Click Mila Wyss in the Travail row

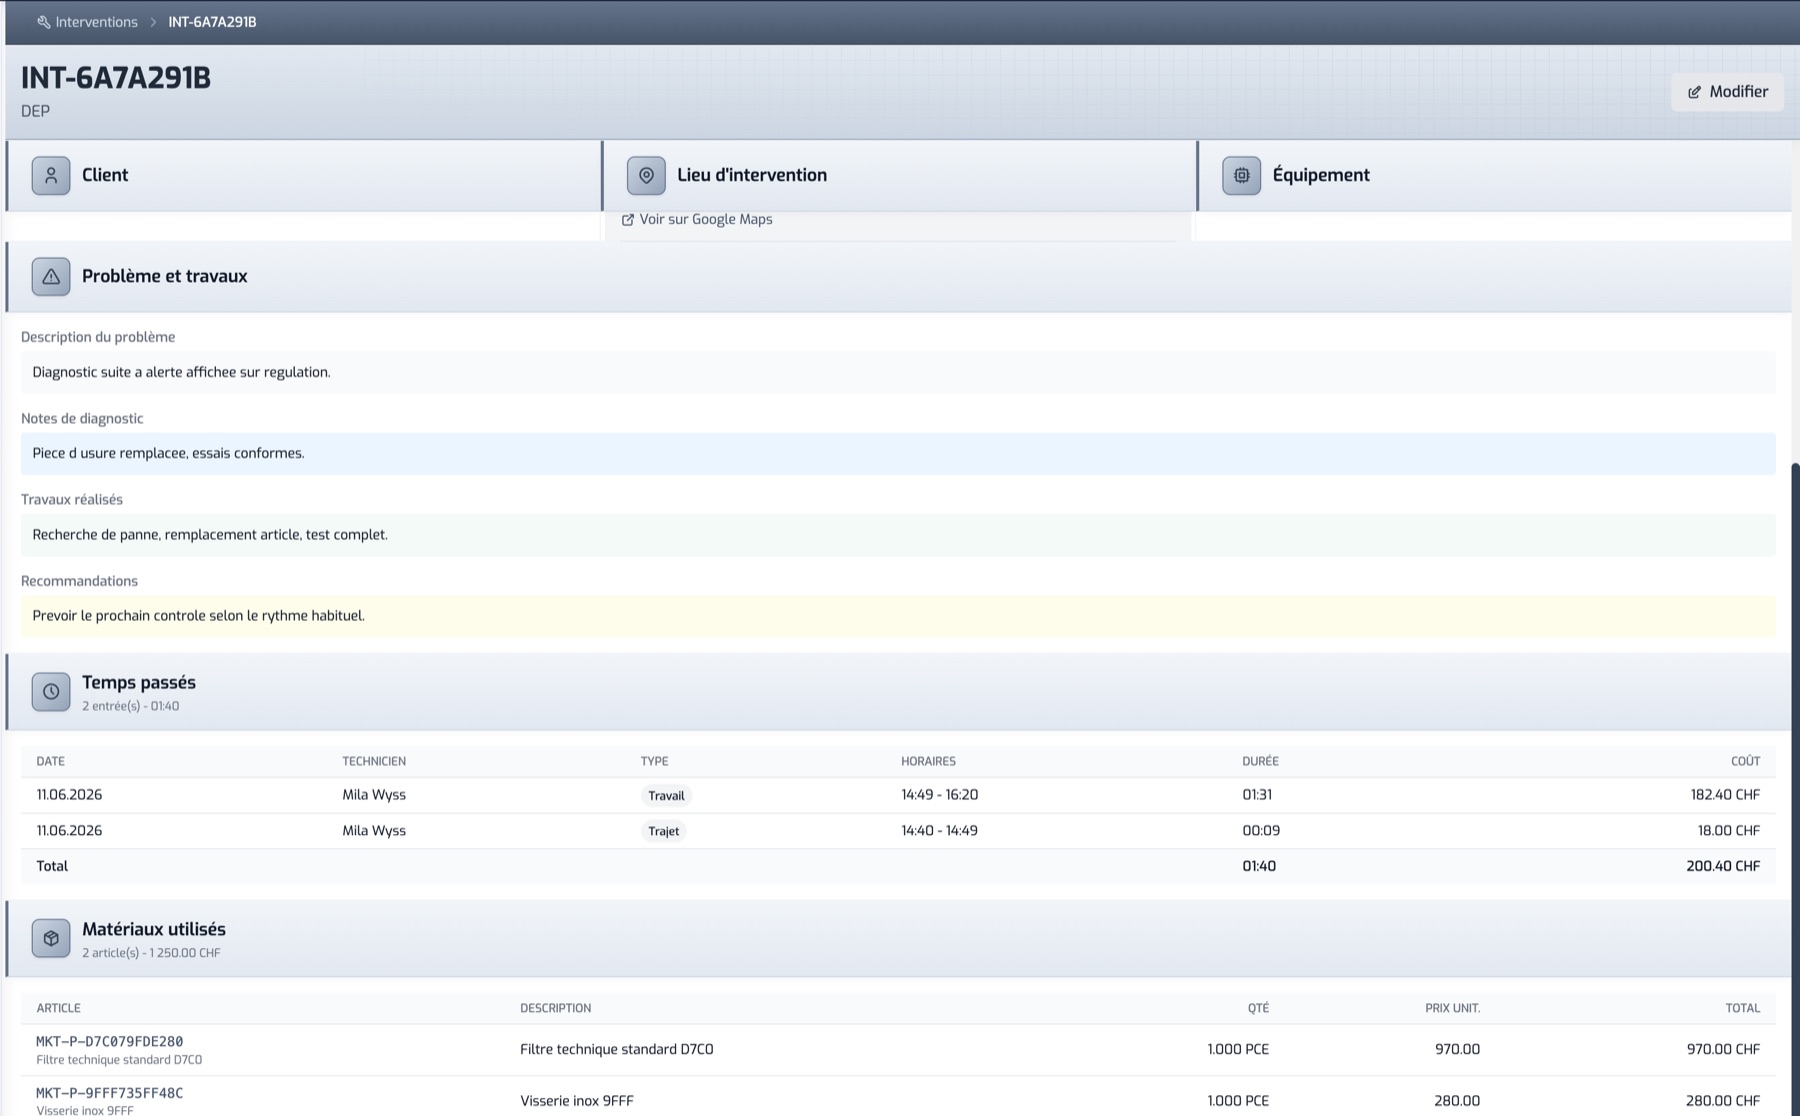pos(374,795)
